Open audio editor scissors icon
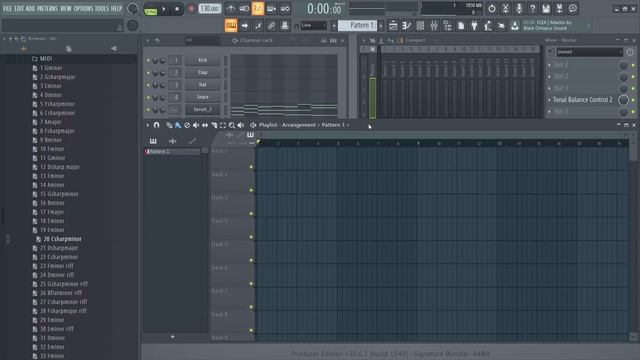 pos(505,8)
